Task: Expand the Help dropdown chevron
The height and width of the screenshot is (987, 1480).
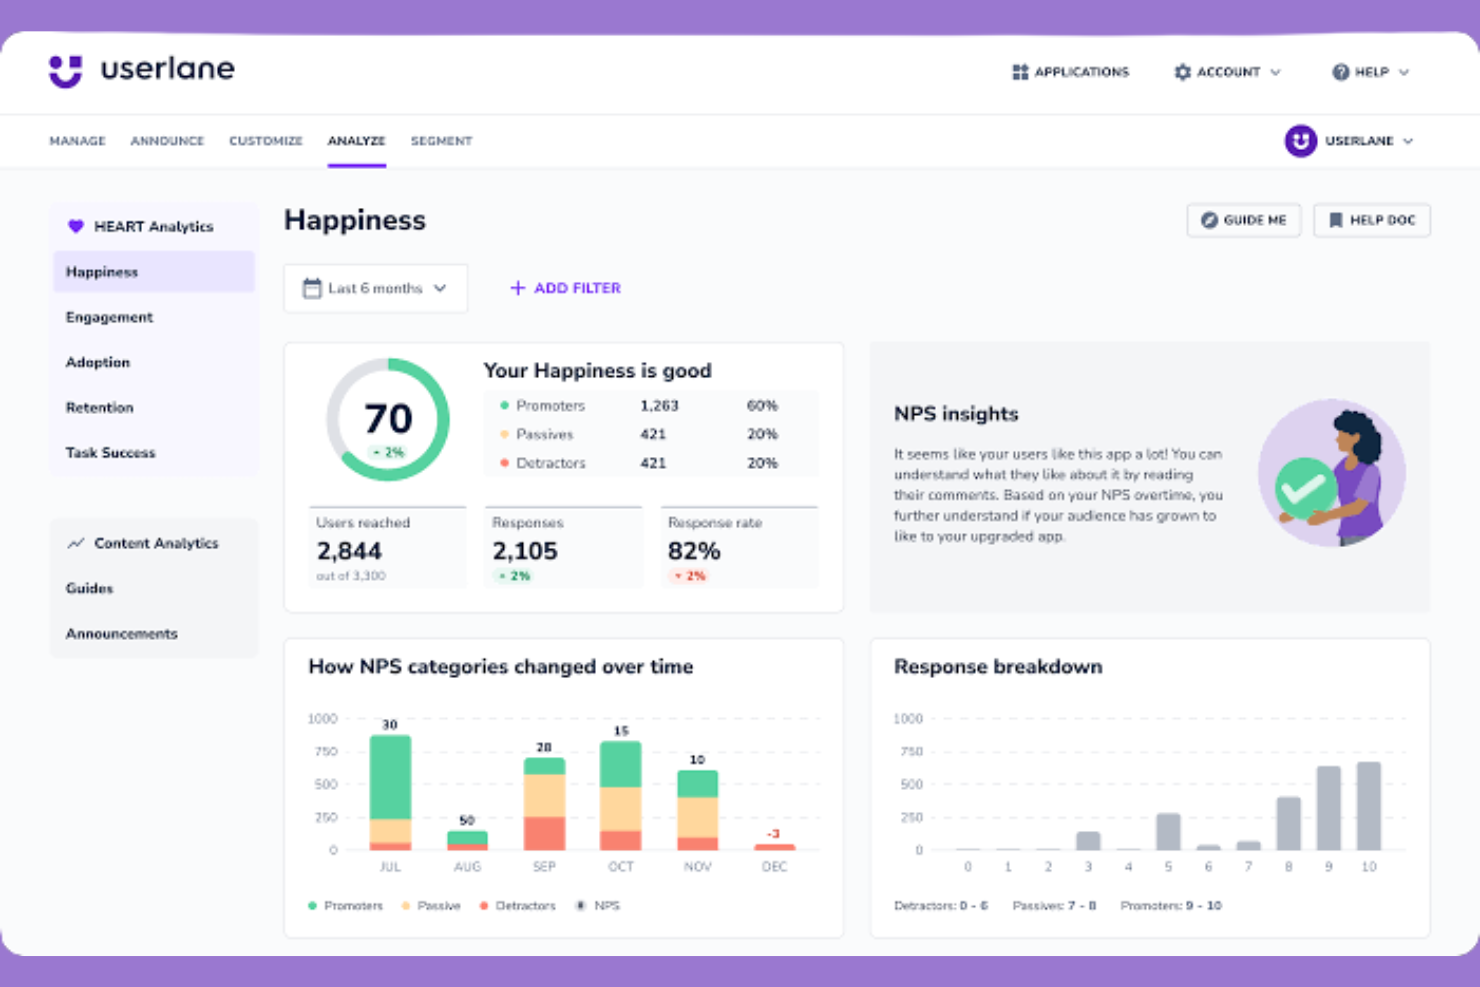Action: [x=1404, y=72]
